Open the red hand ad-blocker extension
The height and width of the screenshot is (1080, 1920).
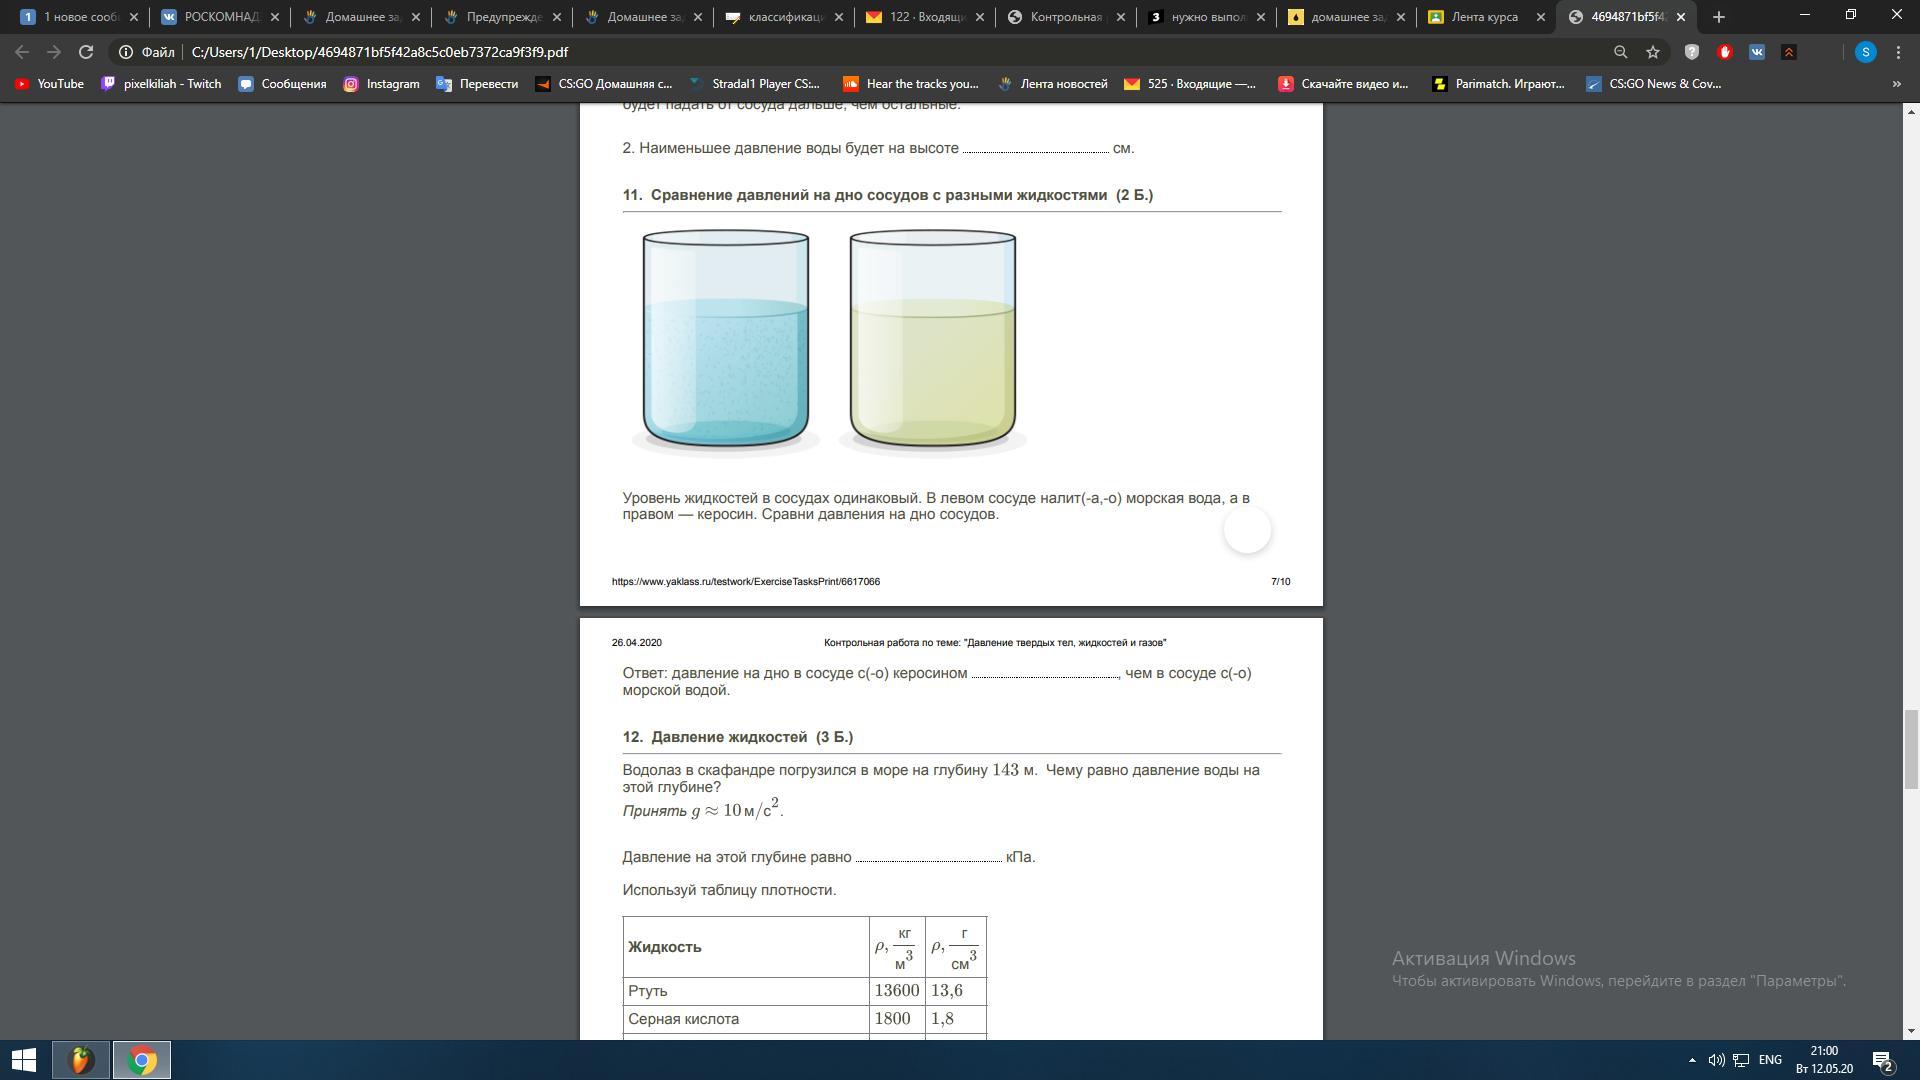1724,52
